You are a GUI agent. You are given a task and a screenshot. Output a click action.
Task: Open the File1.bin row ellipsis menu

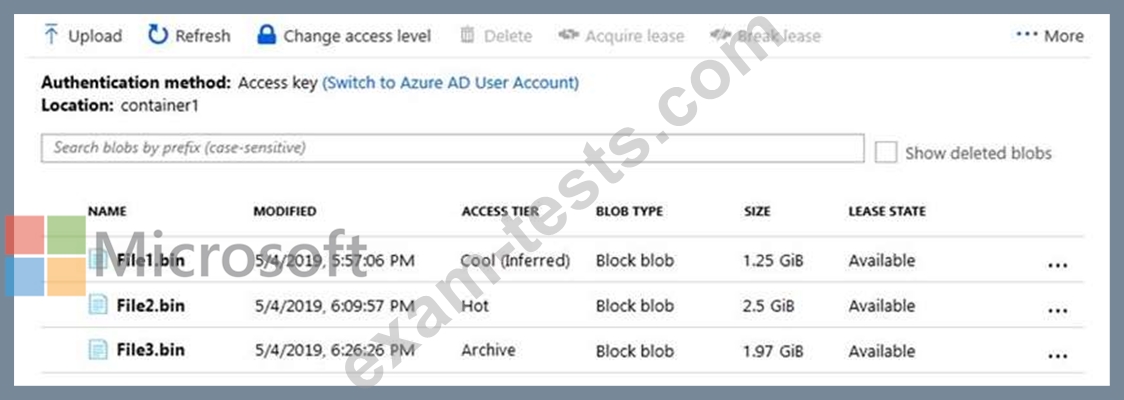pos(1057,265)
